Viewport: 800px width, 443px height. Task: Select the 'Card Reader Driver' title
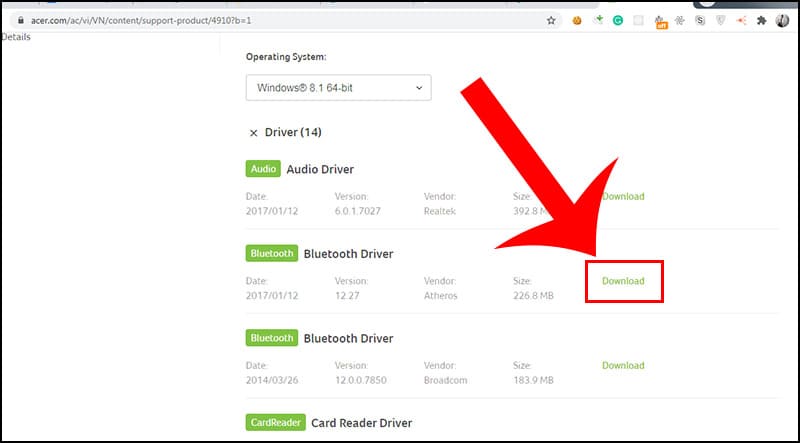click(361, 423)
